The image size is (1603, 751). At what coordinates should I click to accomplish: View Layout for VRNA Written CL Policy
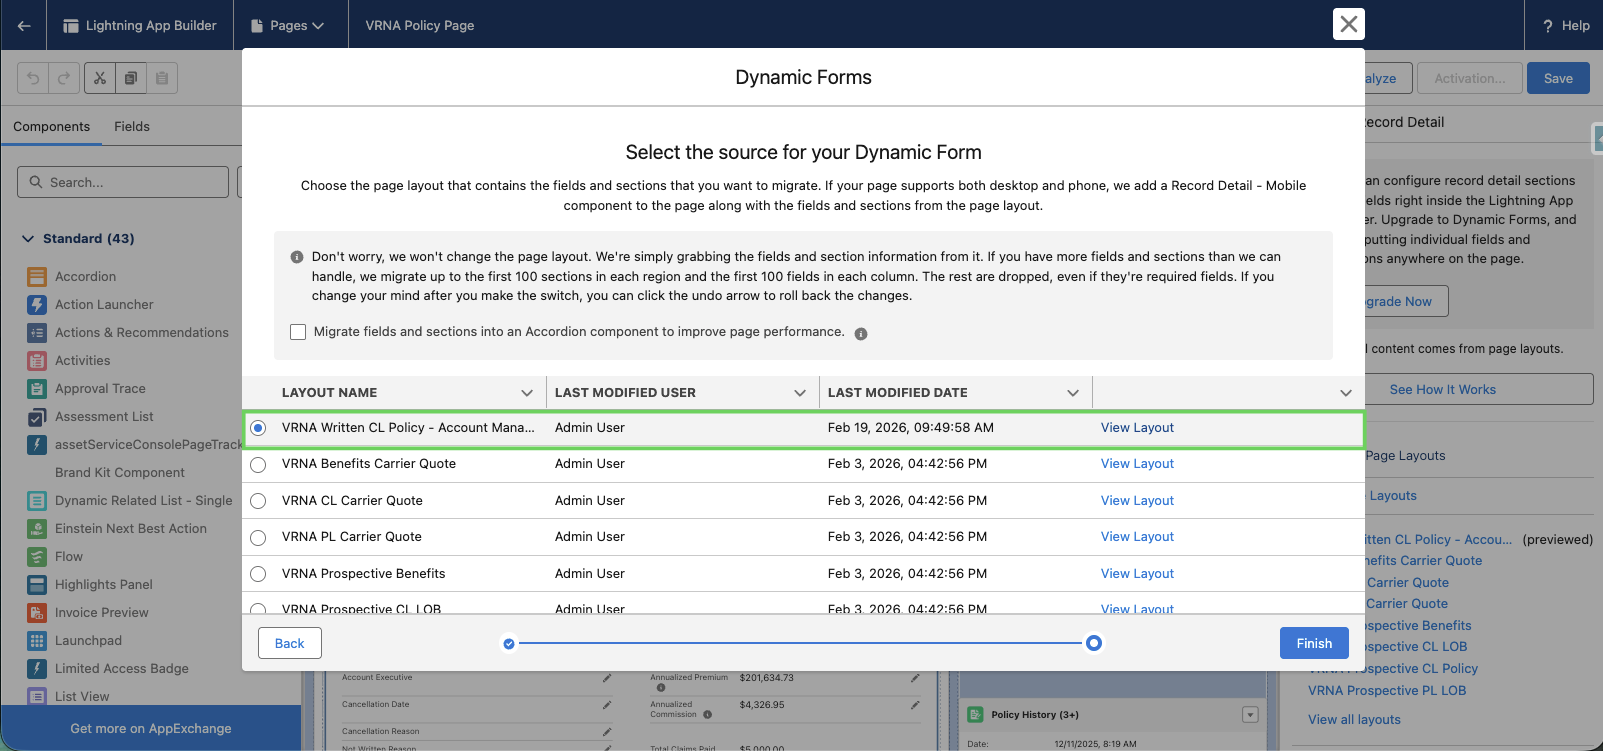[x=1137, y=428]
